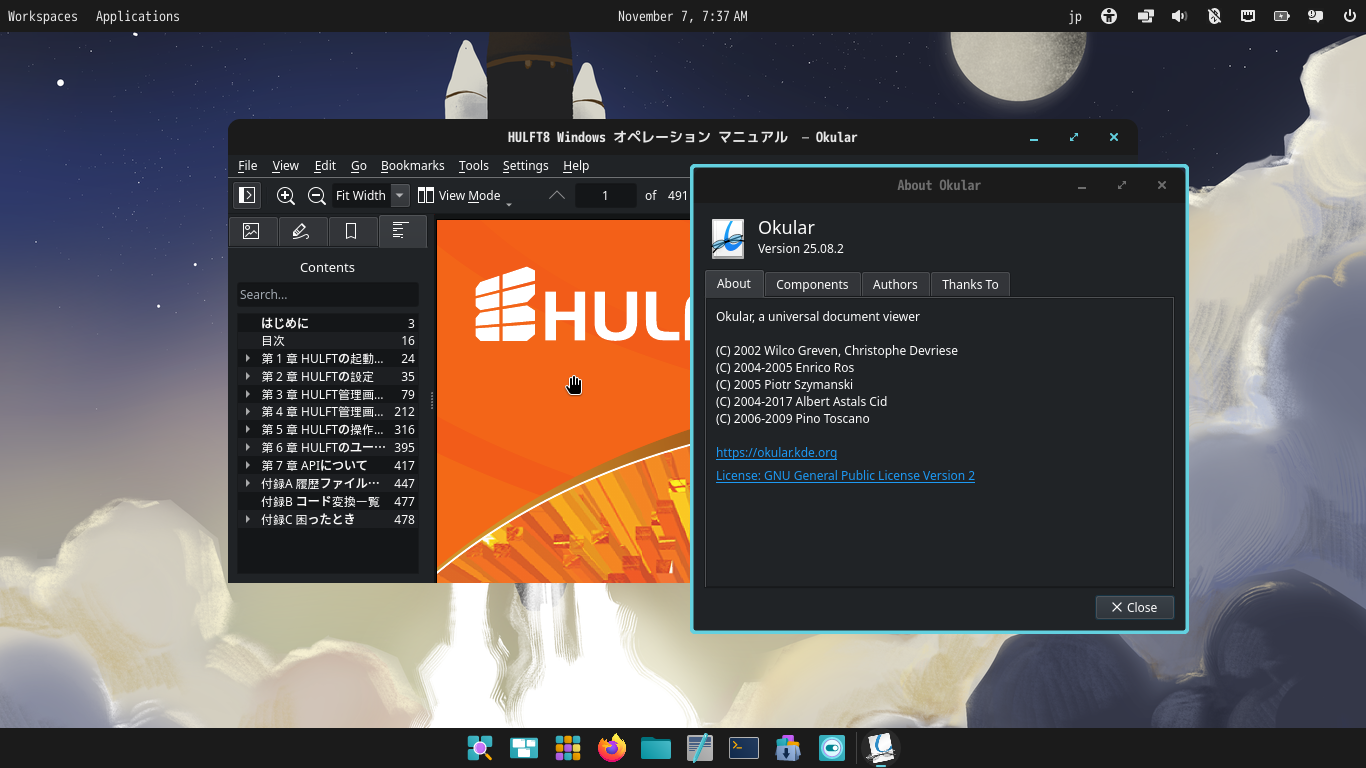Open the Tools menu in Okular
The height and width of the screenshot is (768, 1366).
coord(474,166)
